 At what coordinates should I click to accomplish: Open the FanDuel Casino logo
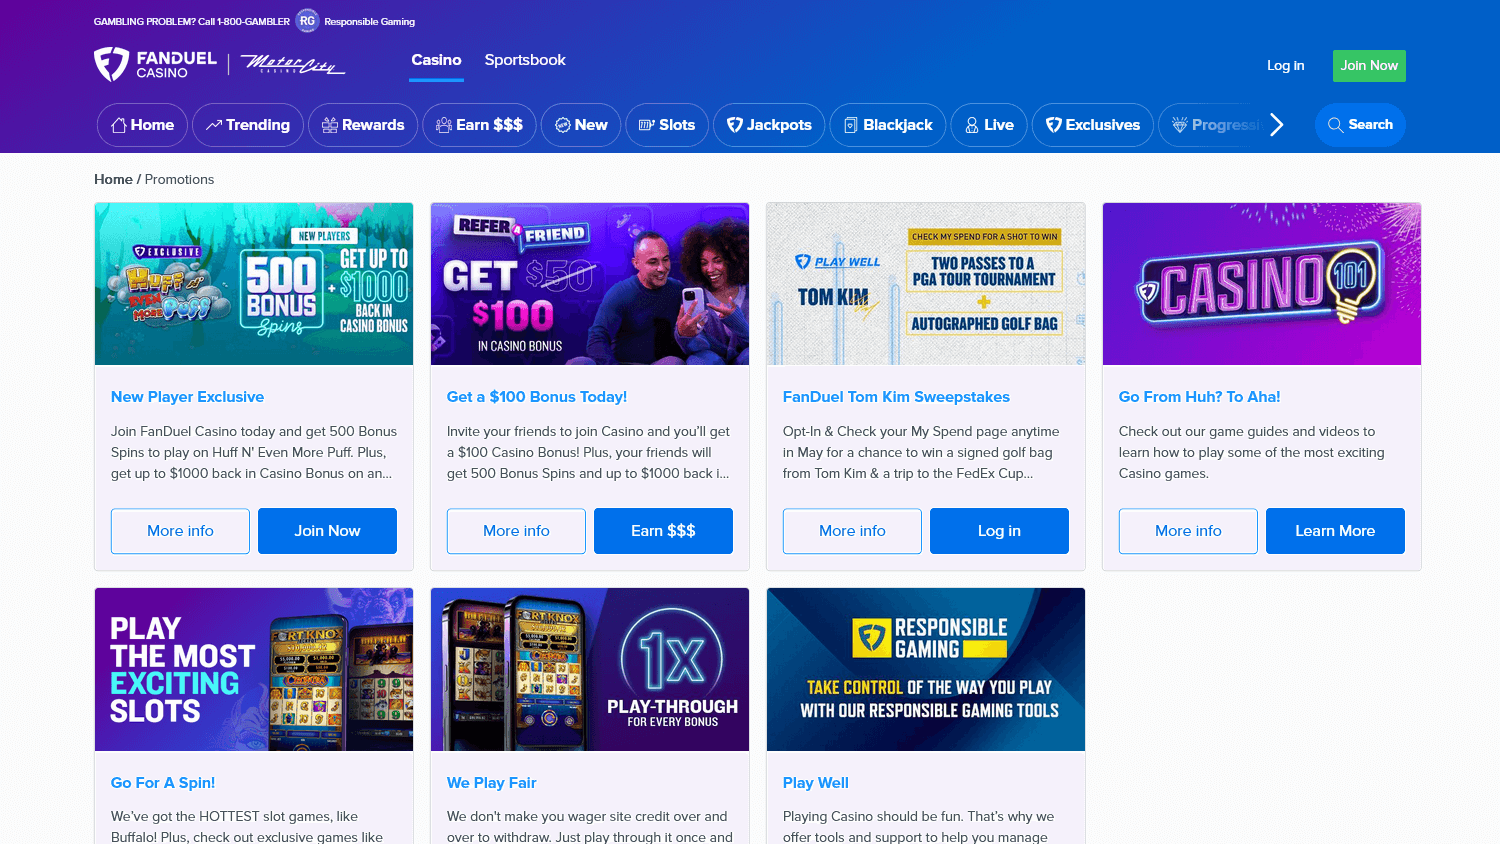point(155,63)
